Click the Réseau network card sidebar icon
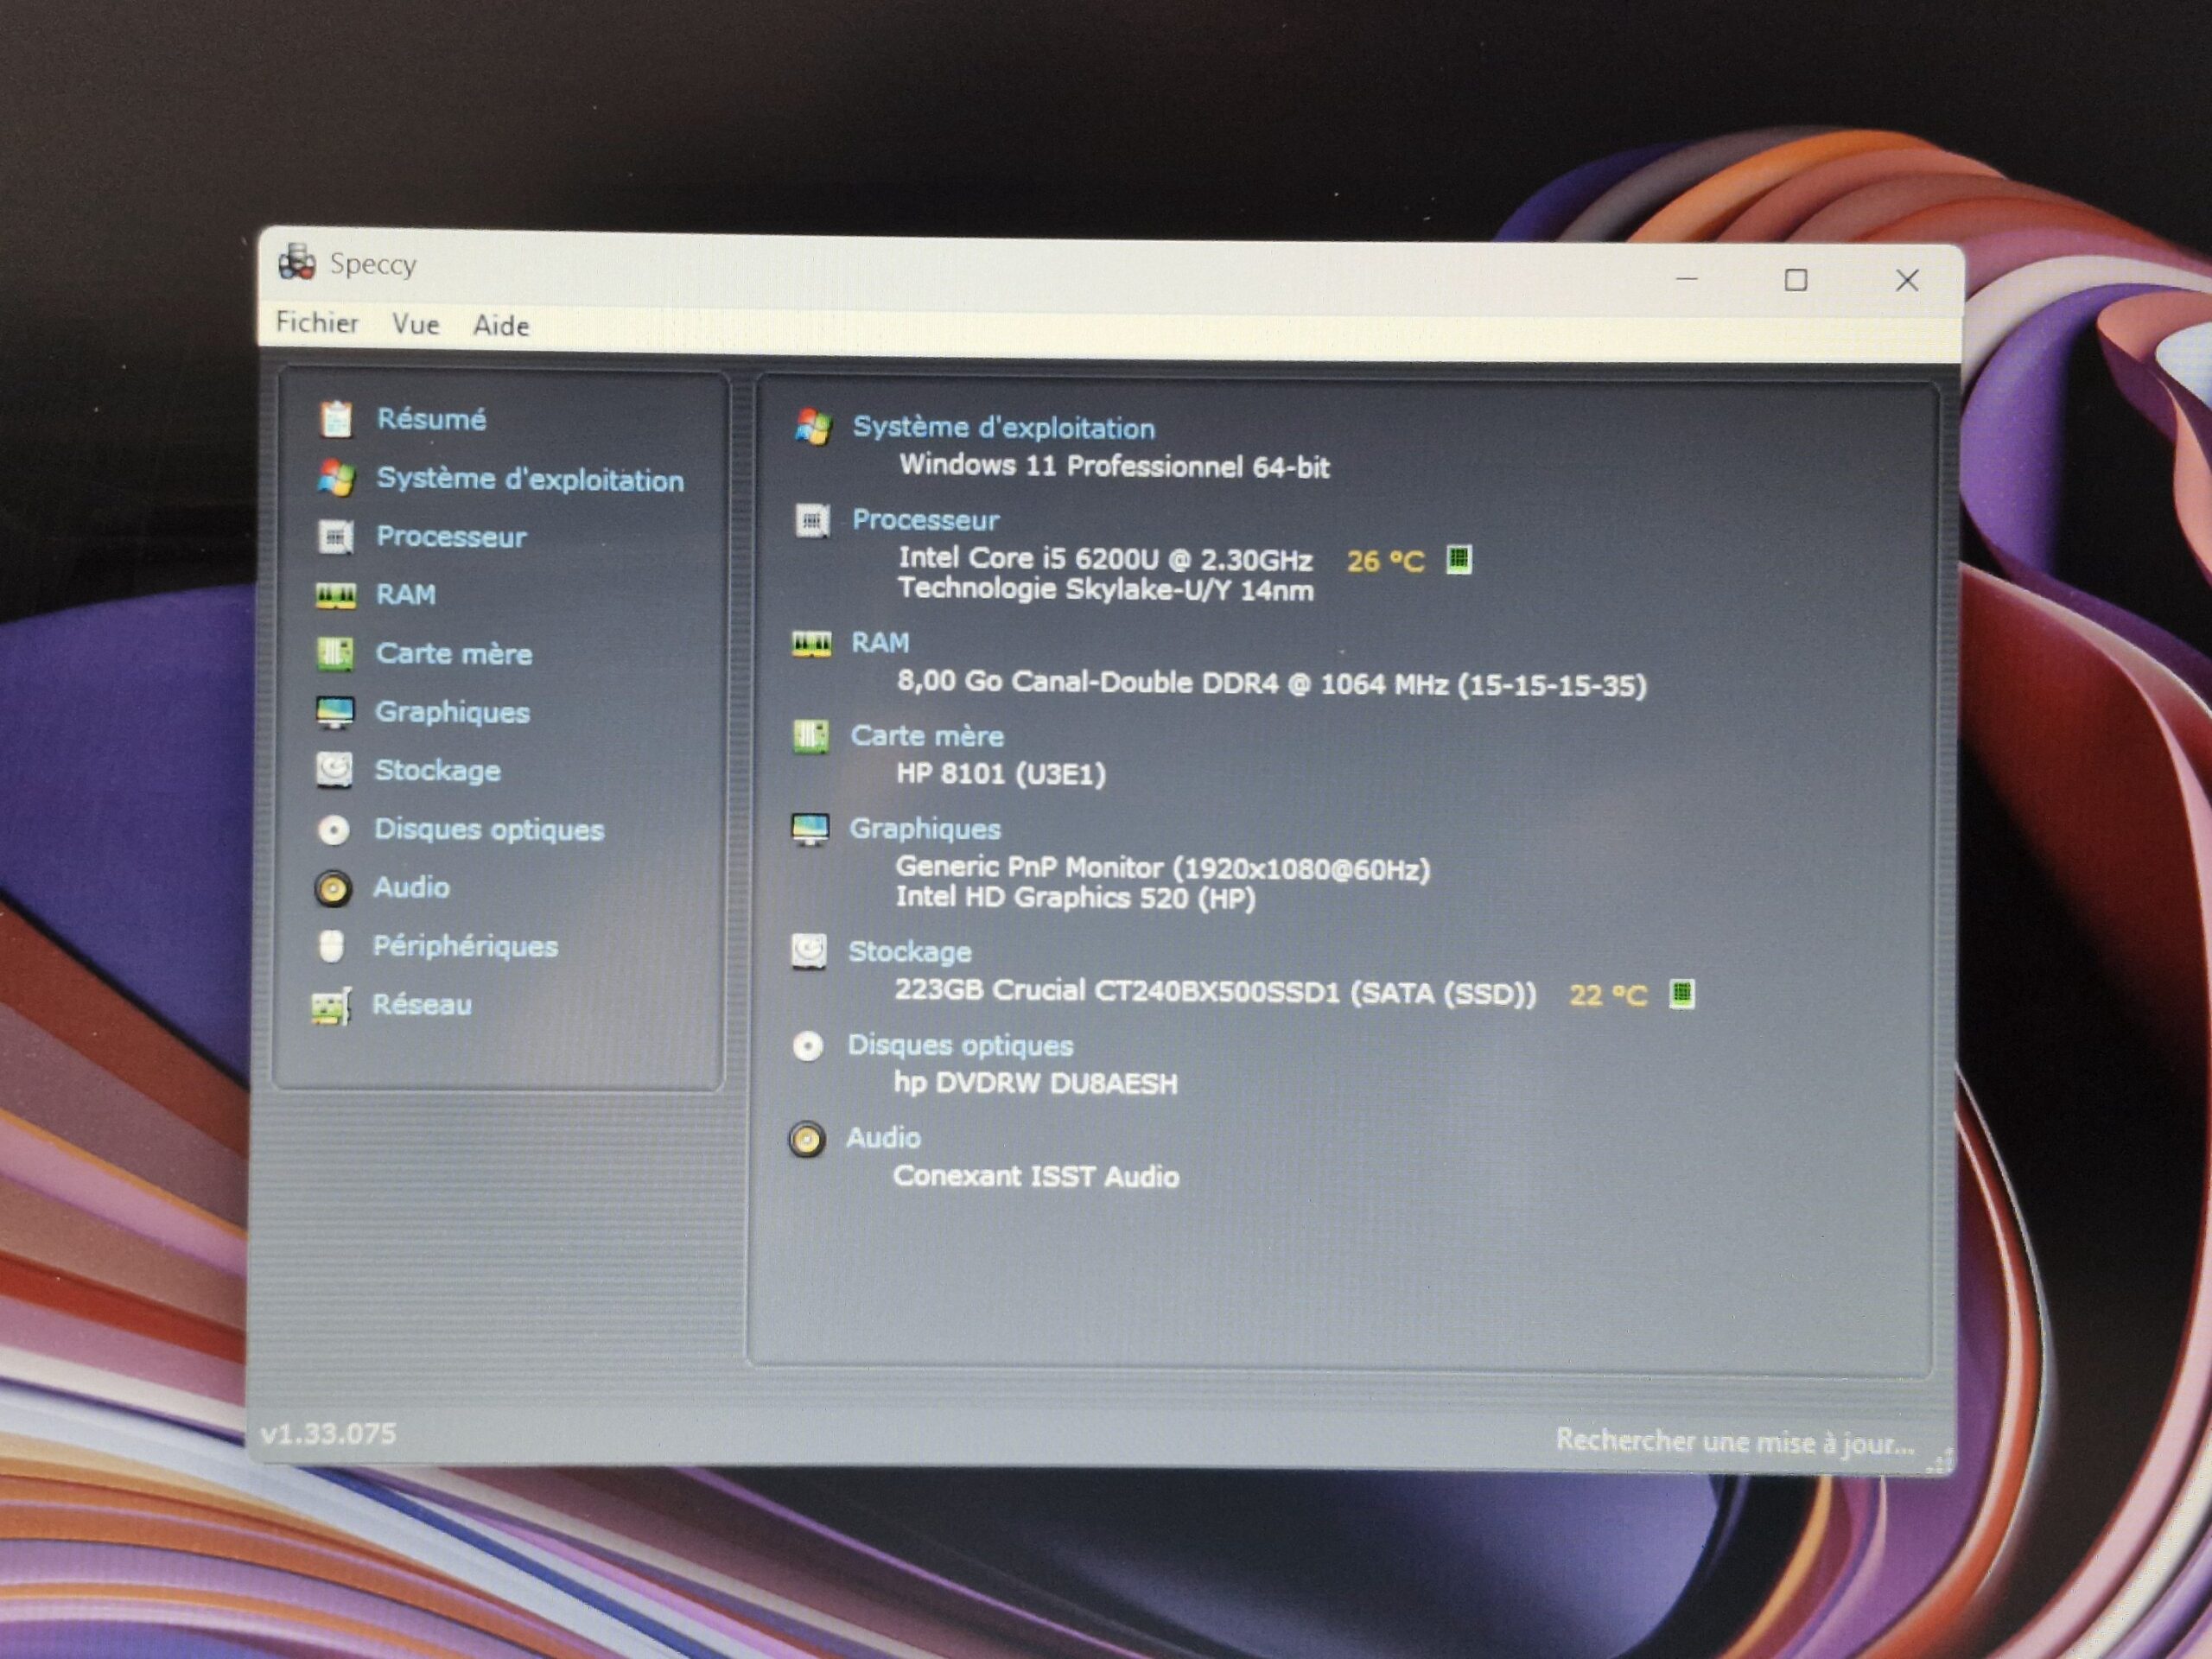The image size is (2212, 1659). (331, 1006)
